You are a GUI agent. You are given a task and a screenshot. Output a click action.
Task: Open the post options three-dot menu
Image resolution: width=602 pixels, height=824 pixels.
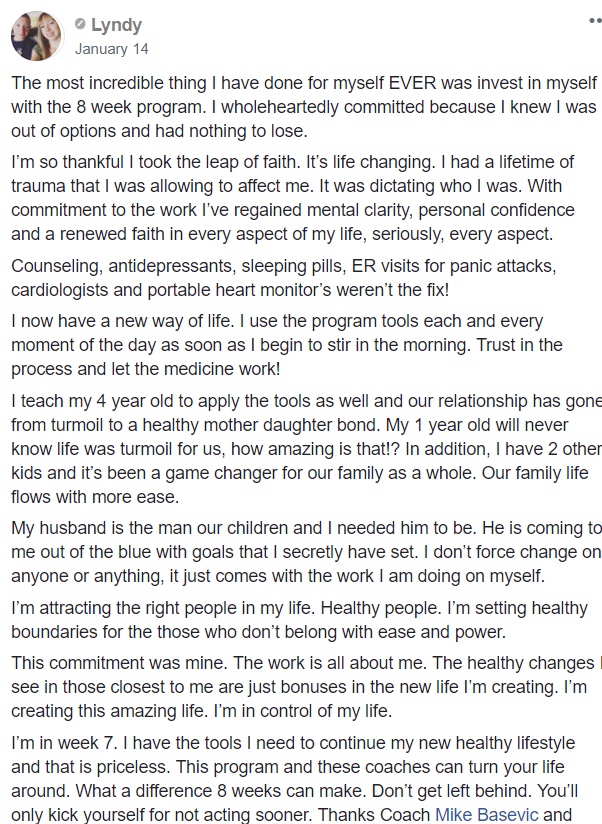coord(595,21)
